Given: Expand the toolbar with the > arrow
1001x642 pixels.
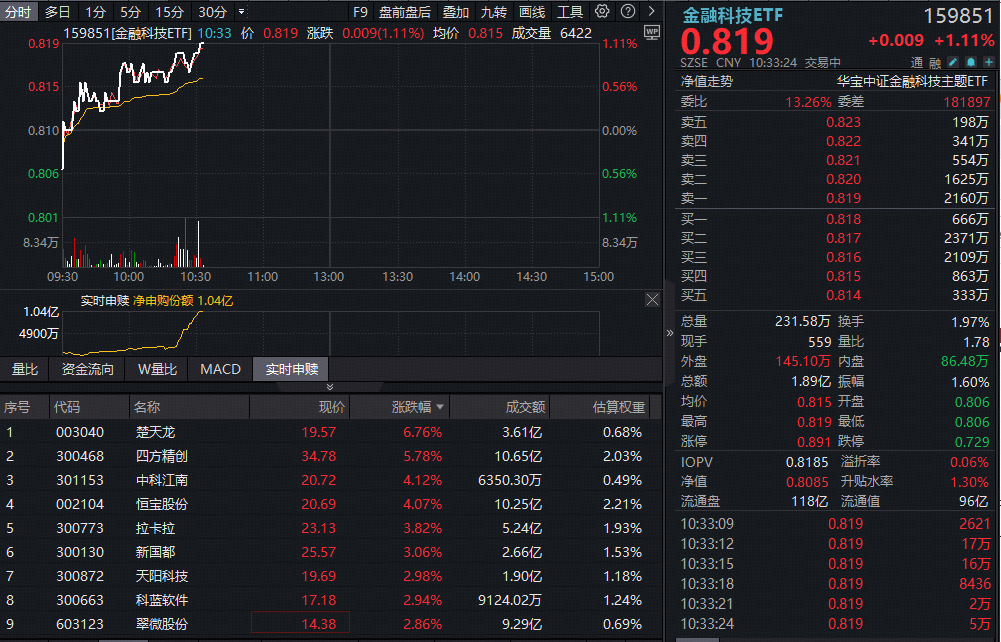Looking at the screenshot, I should point(651,11).
